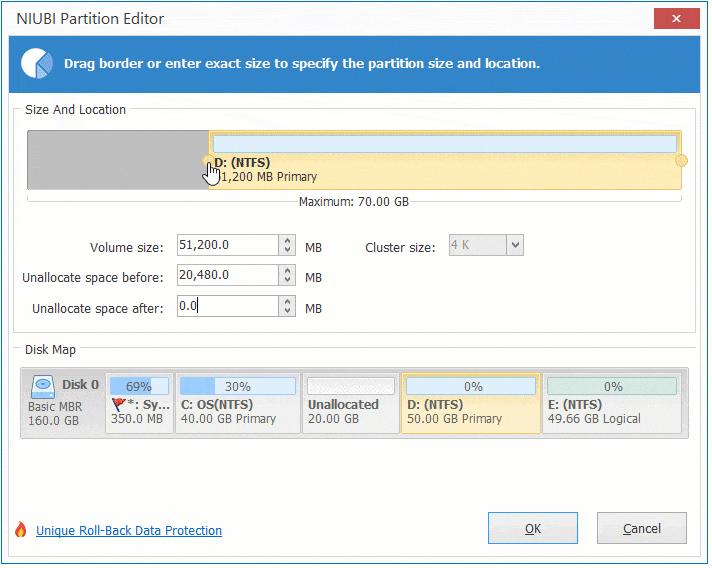
Task: Click the gray unallocated area in size bar
Action: (117, 161)
